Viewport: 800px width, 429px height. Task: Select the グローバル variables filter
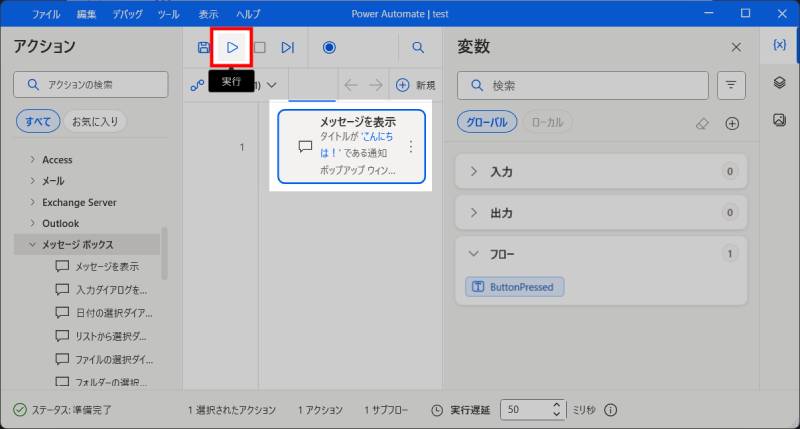coord(487,122)
